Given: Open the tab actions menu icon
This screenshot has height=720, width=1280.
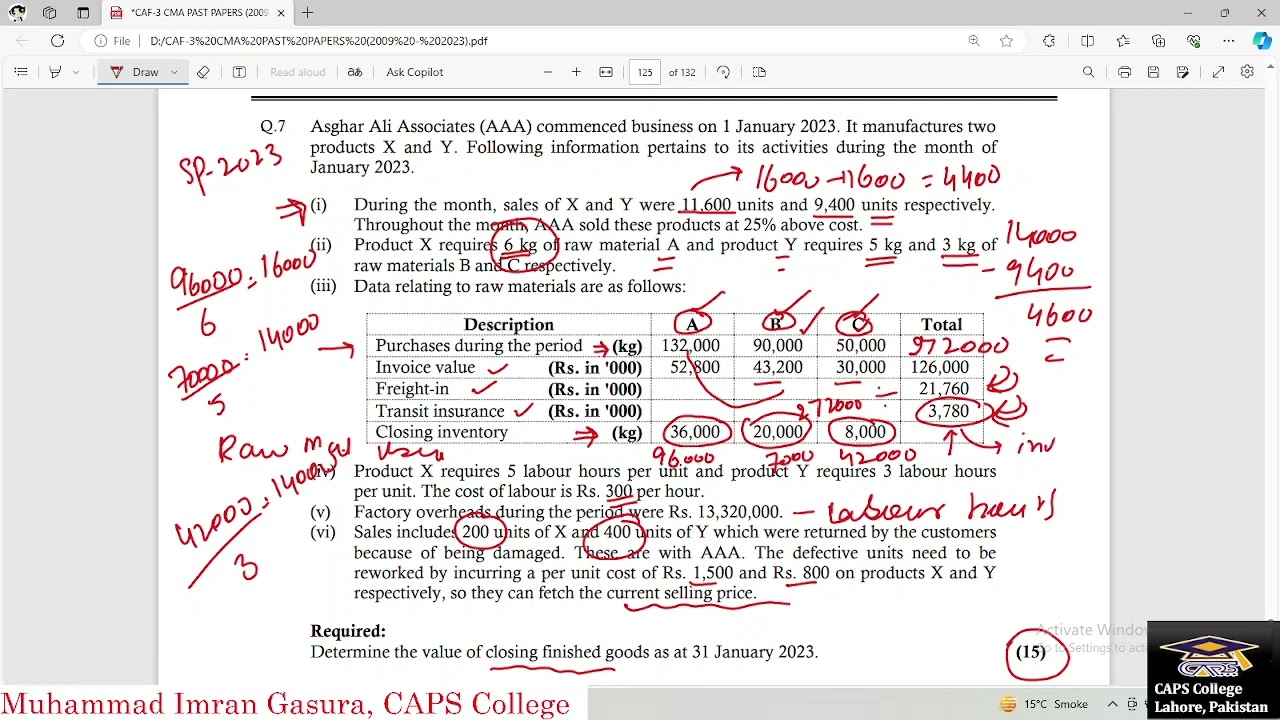Looking at the screenshot, I should [x=83, y=13].
